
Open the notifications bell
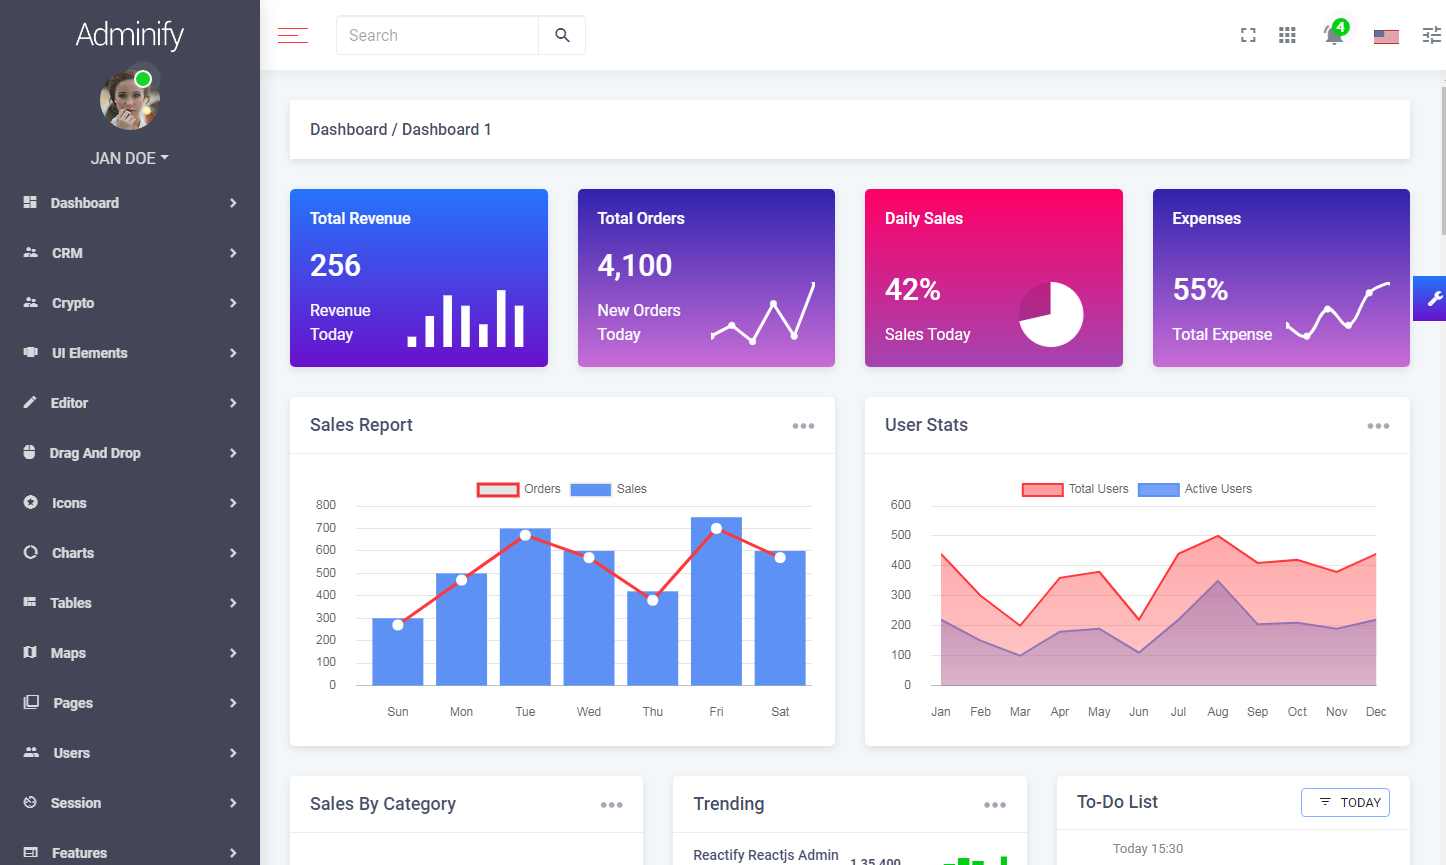click(x=1333, y=35)
